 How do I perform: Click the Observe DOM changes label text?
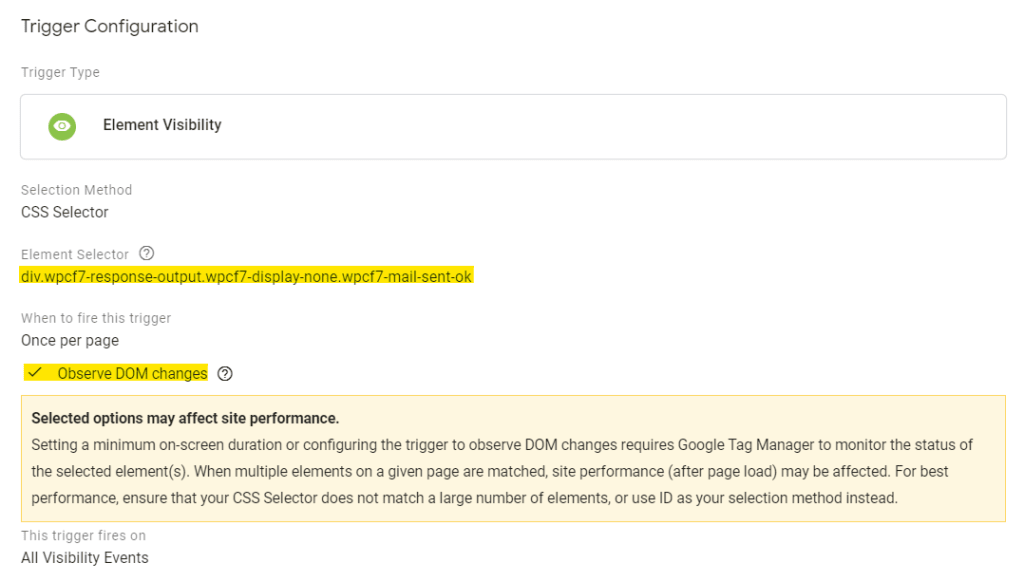[x=132, y=374]
